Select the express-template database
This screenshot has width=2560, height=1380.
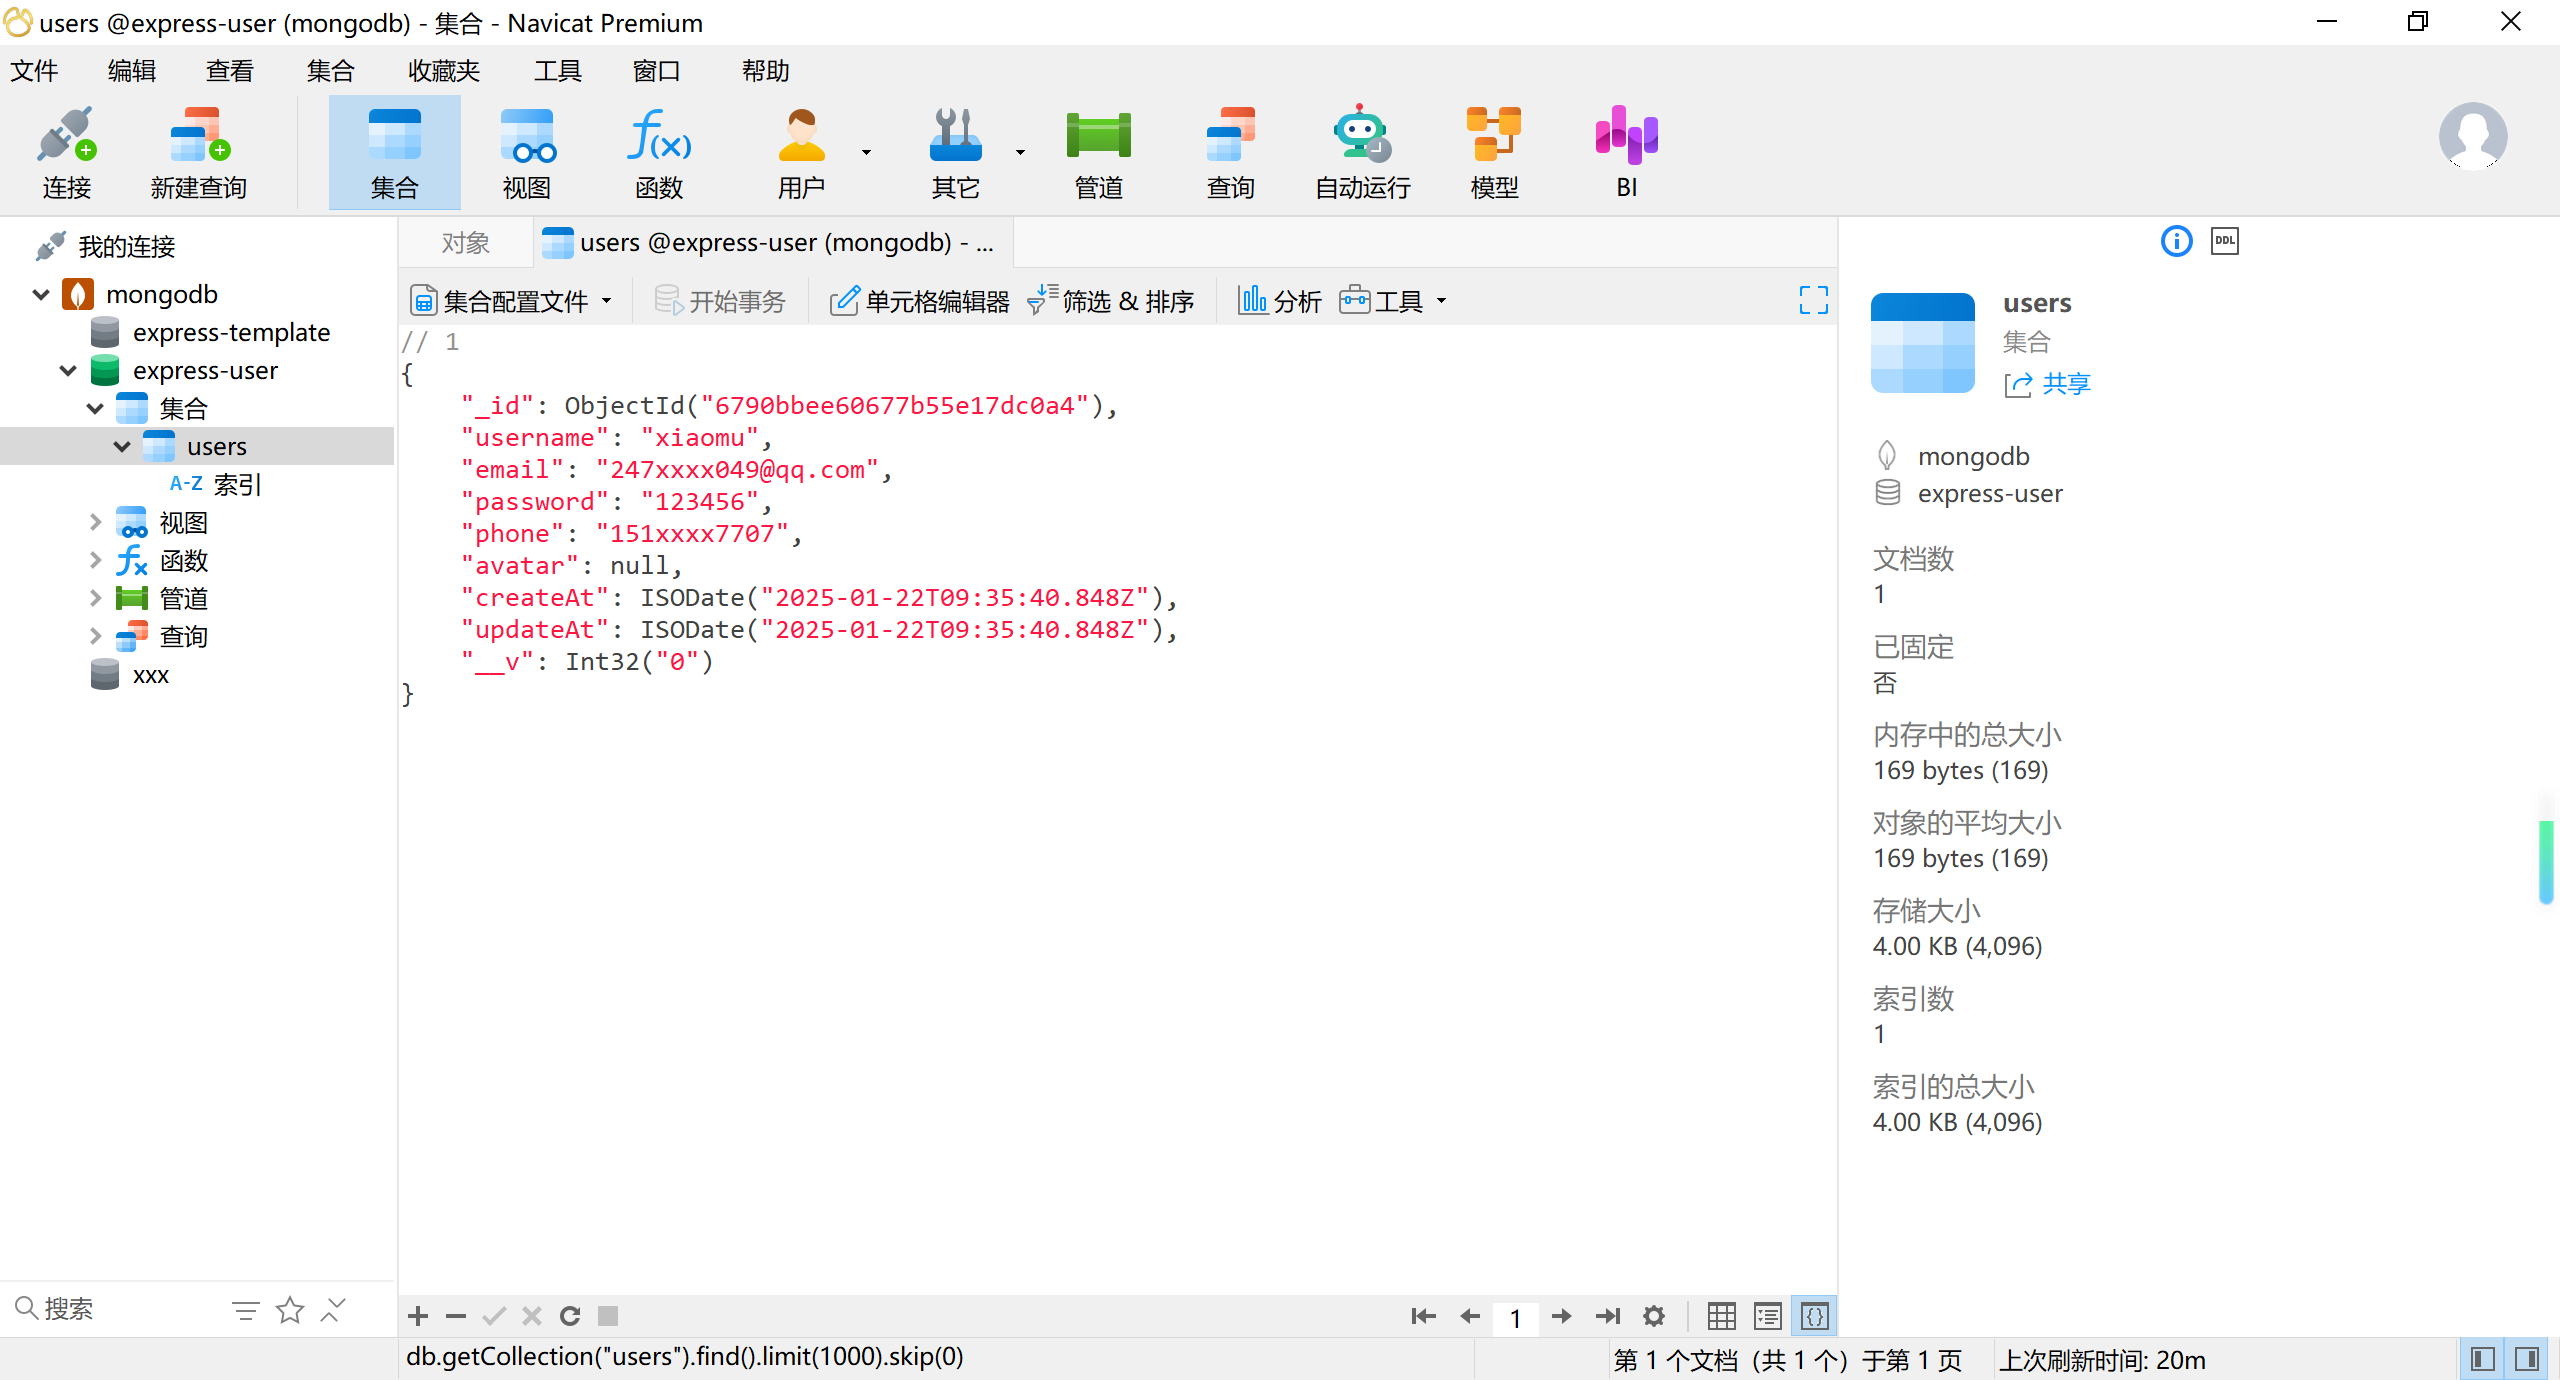click(x=231, y=332)
